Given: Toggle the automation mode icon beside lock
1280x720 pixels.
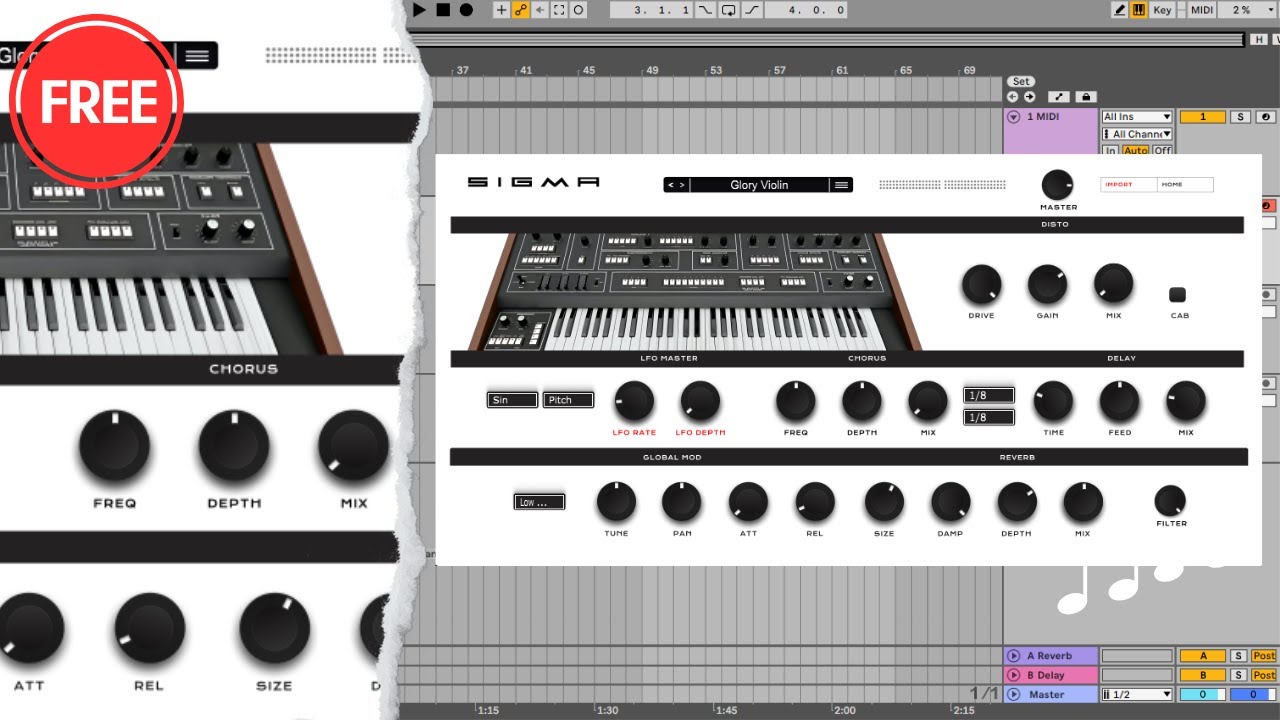Looking at the screenshot, I should (1059, 97).
